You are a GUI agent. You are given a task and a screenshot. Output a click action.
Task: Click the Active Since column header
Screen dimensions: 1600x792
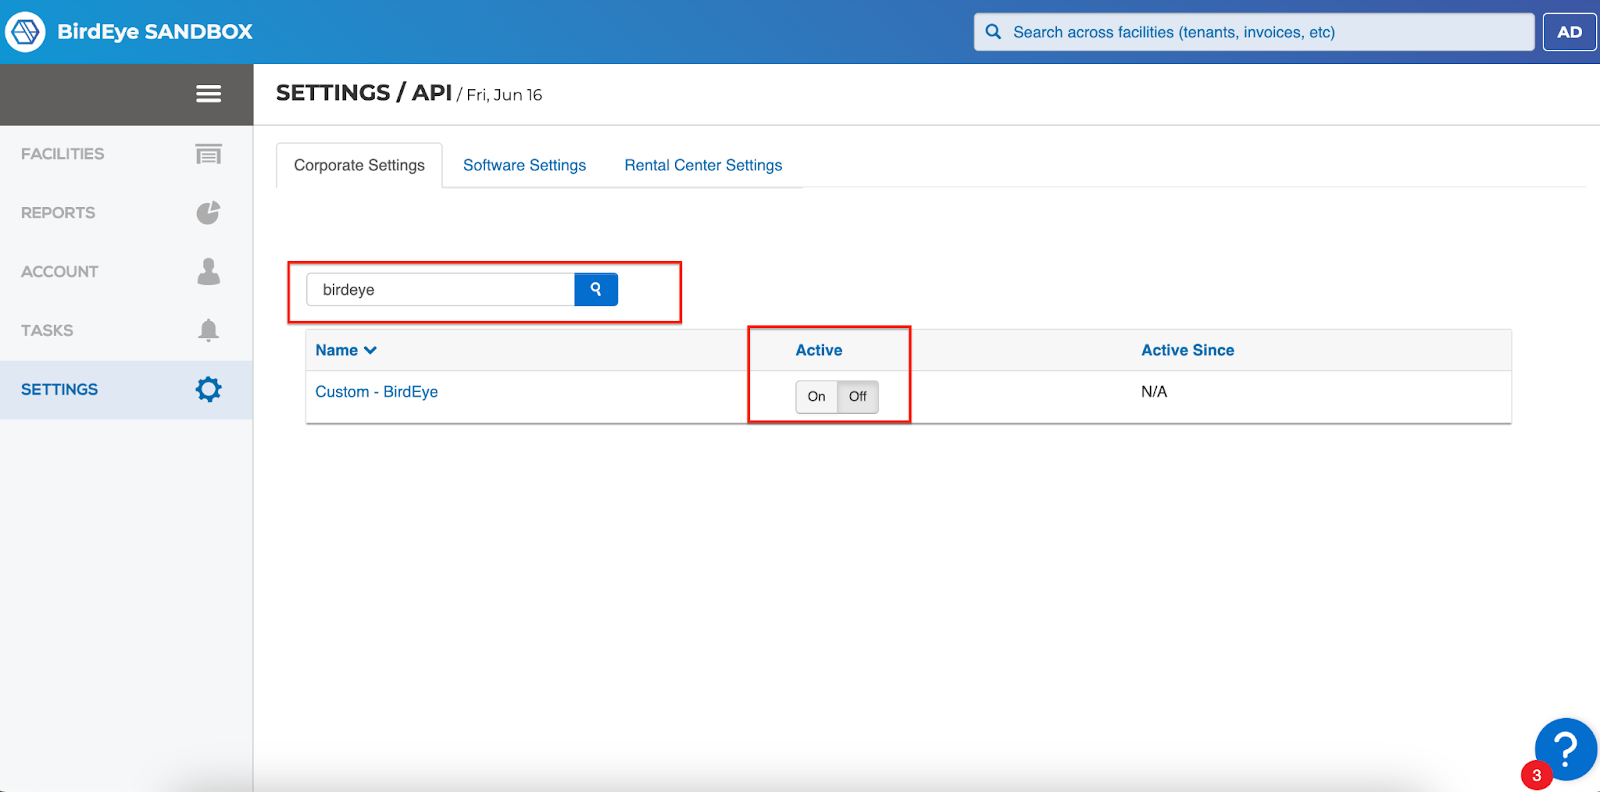(1187, 350)
